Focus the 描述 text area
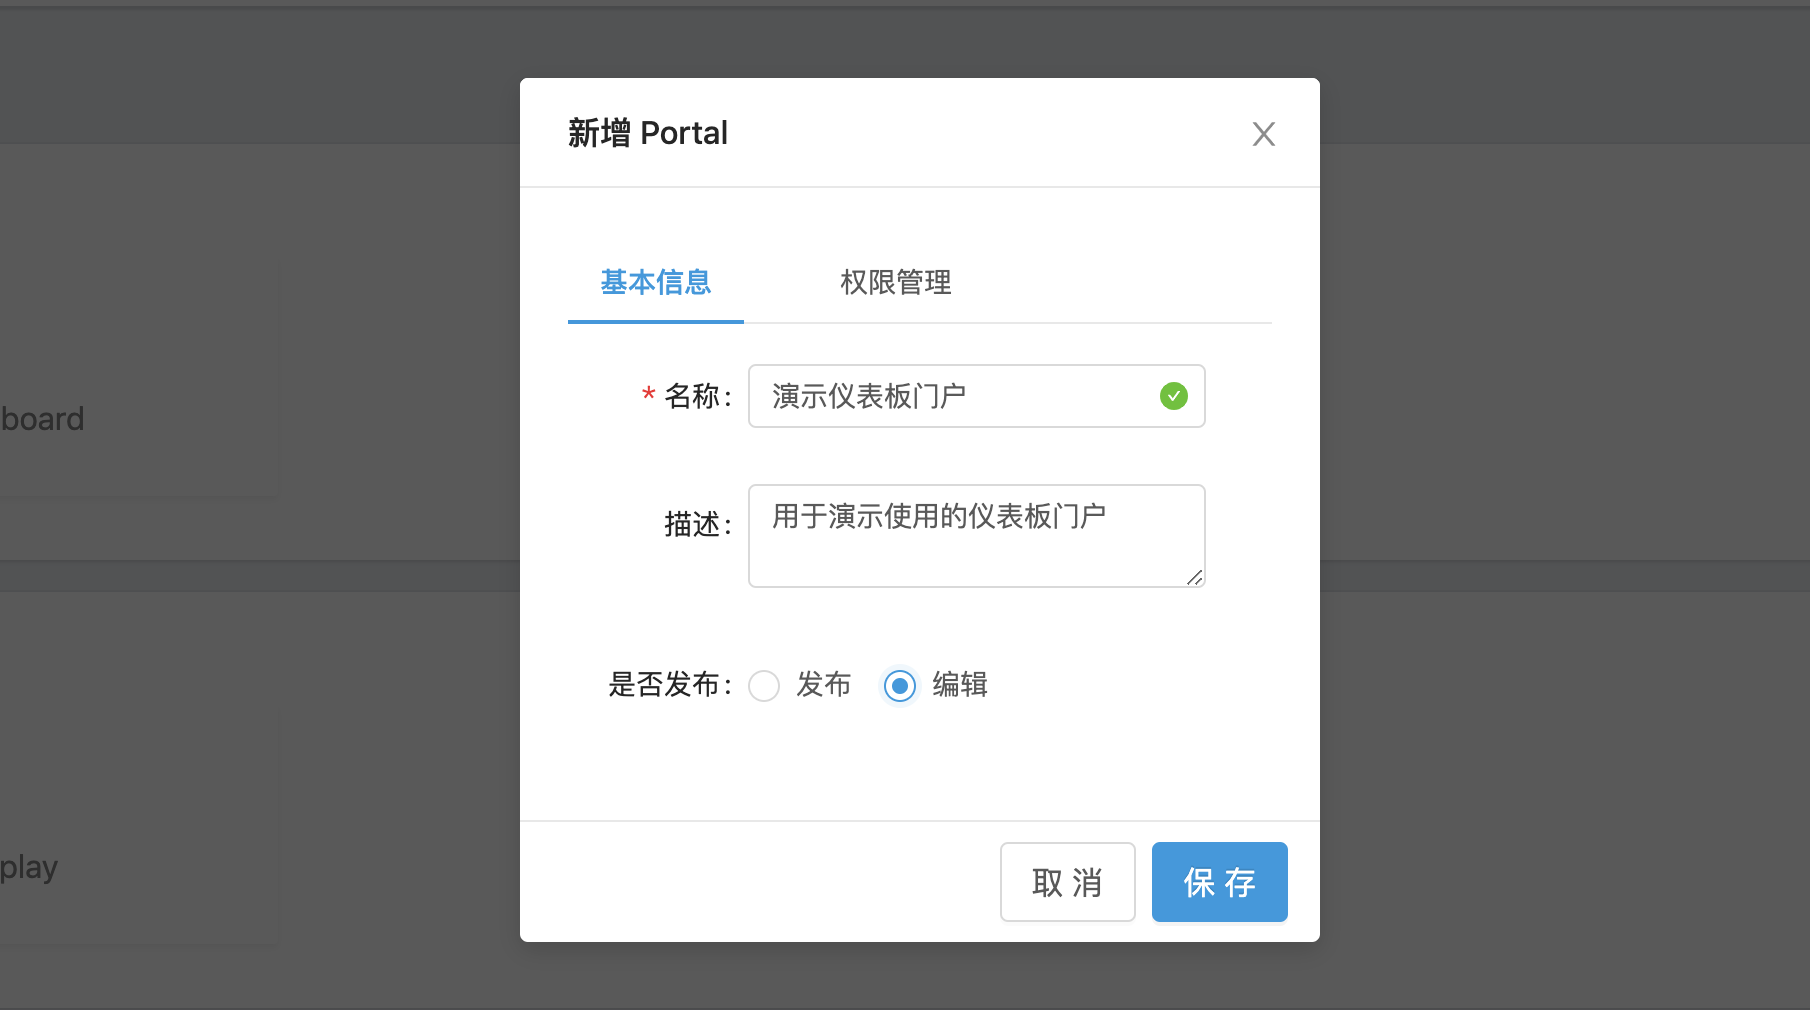The width and height of the screenshot is (1810, 1010). pos(975,536)
